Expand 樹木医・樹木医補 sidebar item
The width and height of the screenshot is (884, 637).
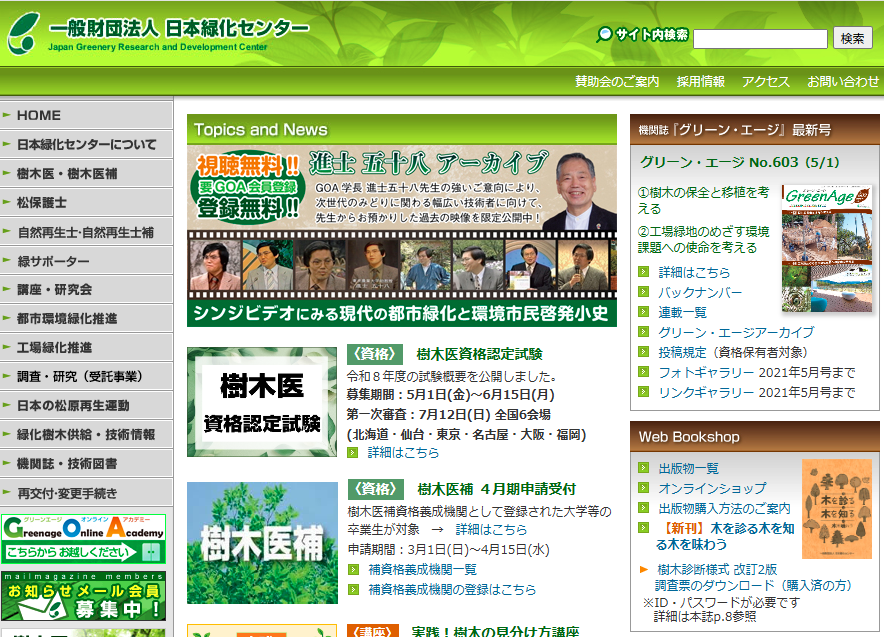coord(67,173)
